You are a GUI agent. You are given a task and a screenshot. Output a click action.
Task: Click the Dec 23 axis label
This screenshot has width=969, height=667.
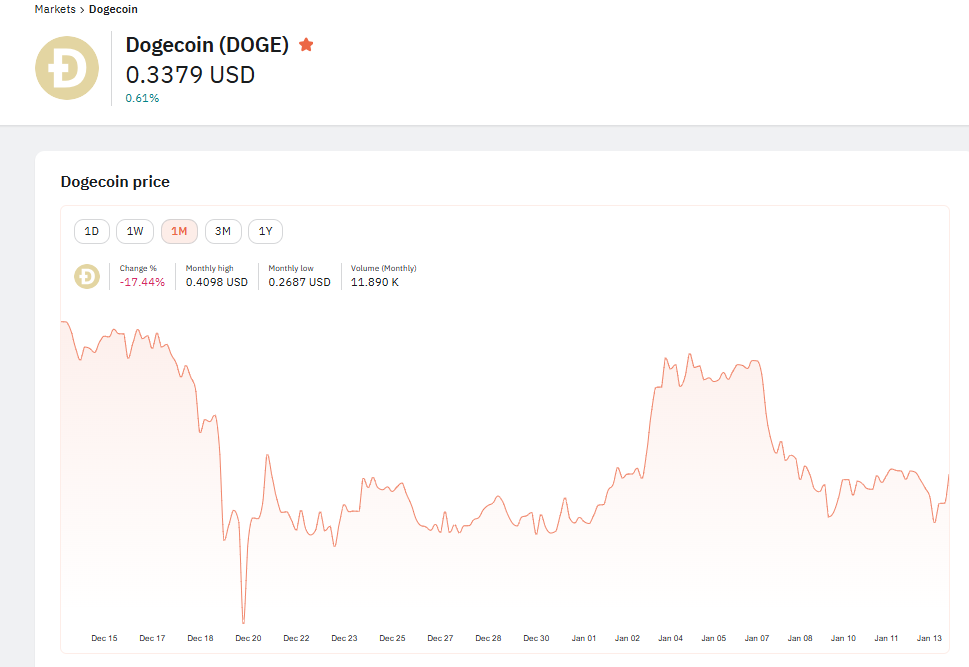click(x=344, y=638)
